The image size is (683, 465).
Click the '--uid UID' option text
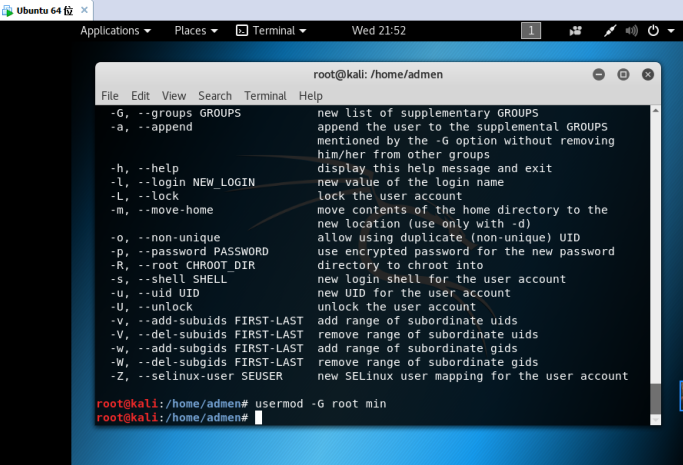[169, 293]
